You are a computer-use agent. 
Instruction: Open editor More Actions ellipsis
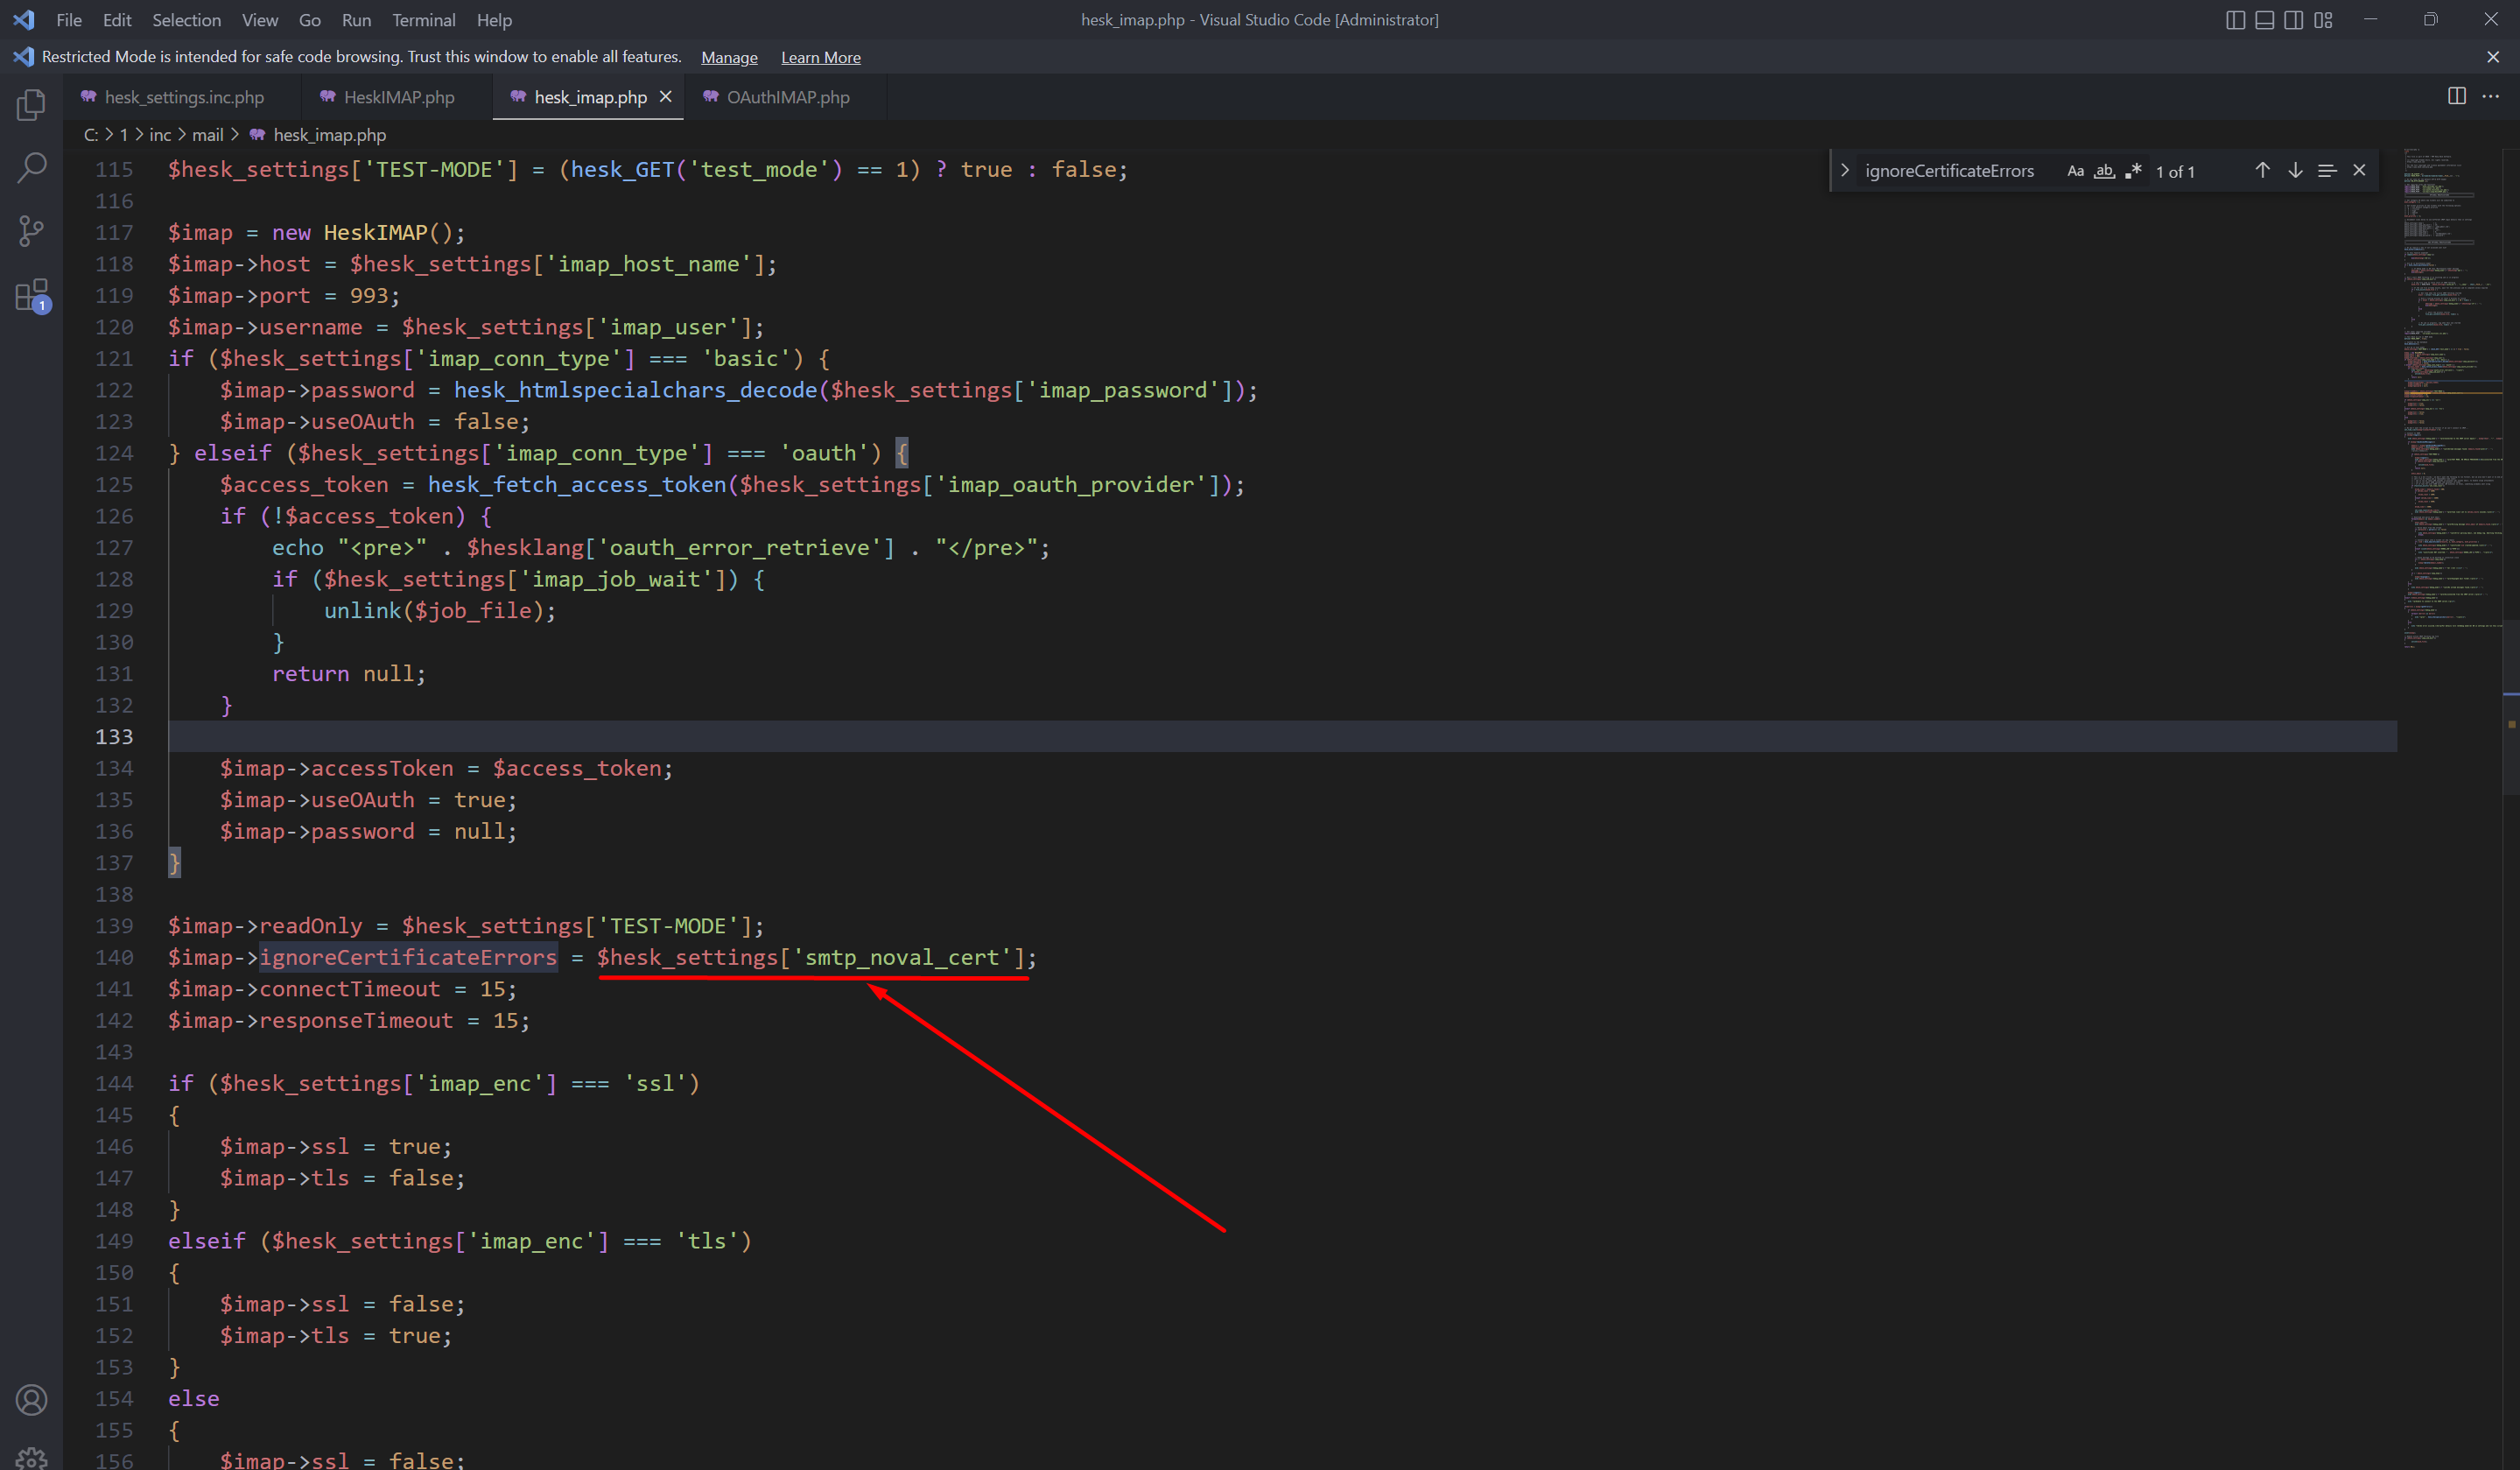pos(2490,96)
